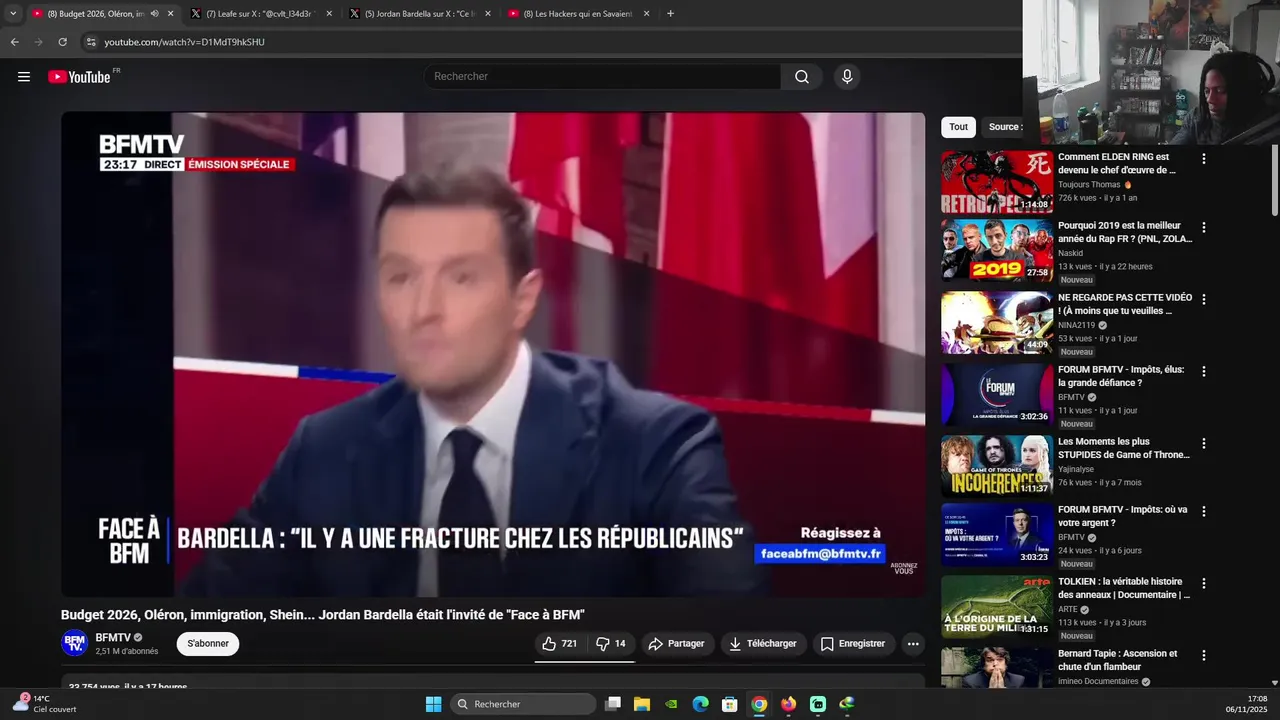The height and width of the screenshot is (720, 1280).
Task: Mute the Budget 2026 tab audio icon
Action: click(154, 14)
